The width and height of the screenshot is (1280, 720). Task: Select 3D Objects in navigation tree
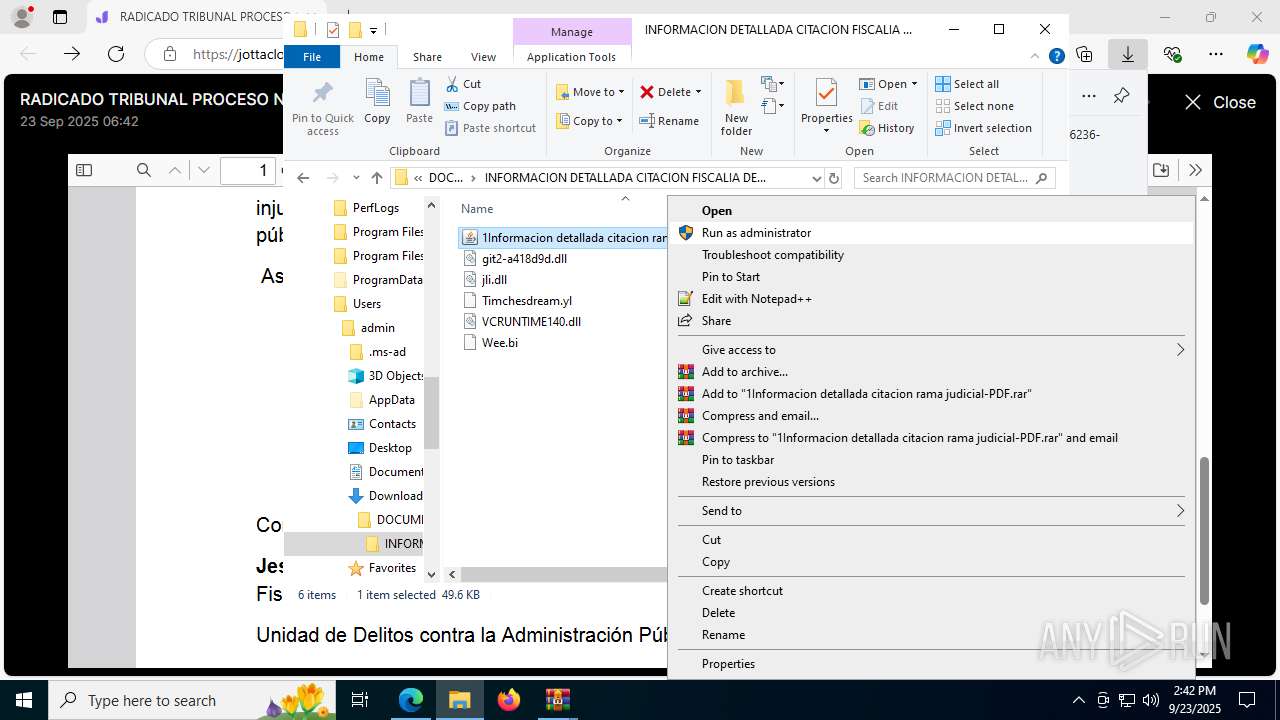tap(397, 376)
